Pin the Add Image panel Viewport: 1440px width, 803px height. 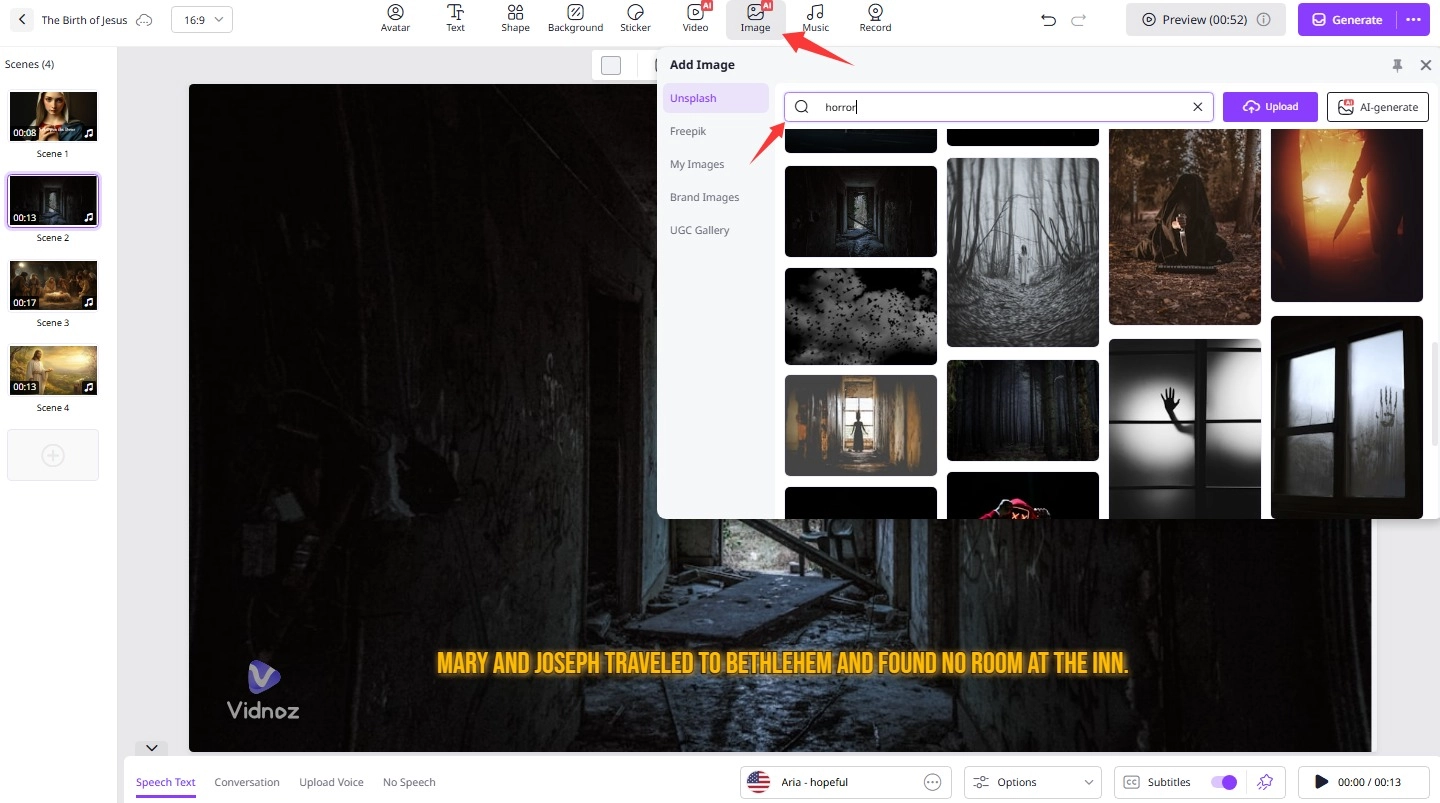pyautogui.click(x=1397, y=65)
